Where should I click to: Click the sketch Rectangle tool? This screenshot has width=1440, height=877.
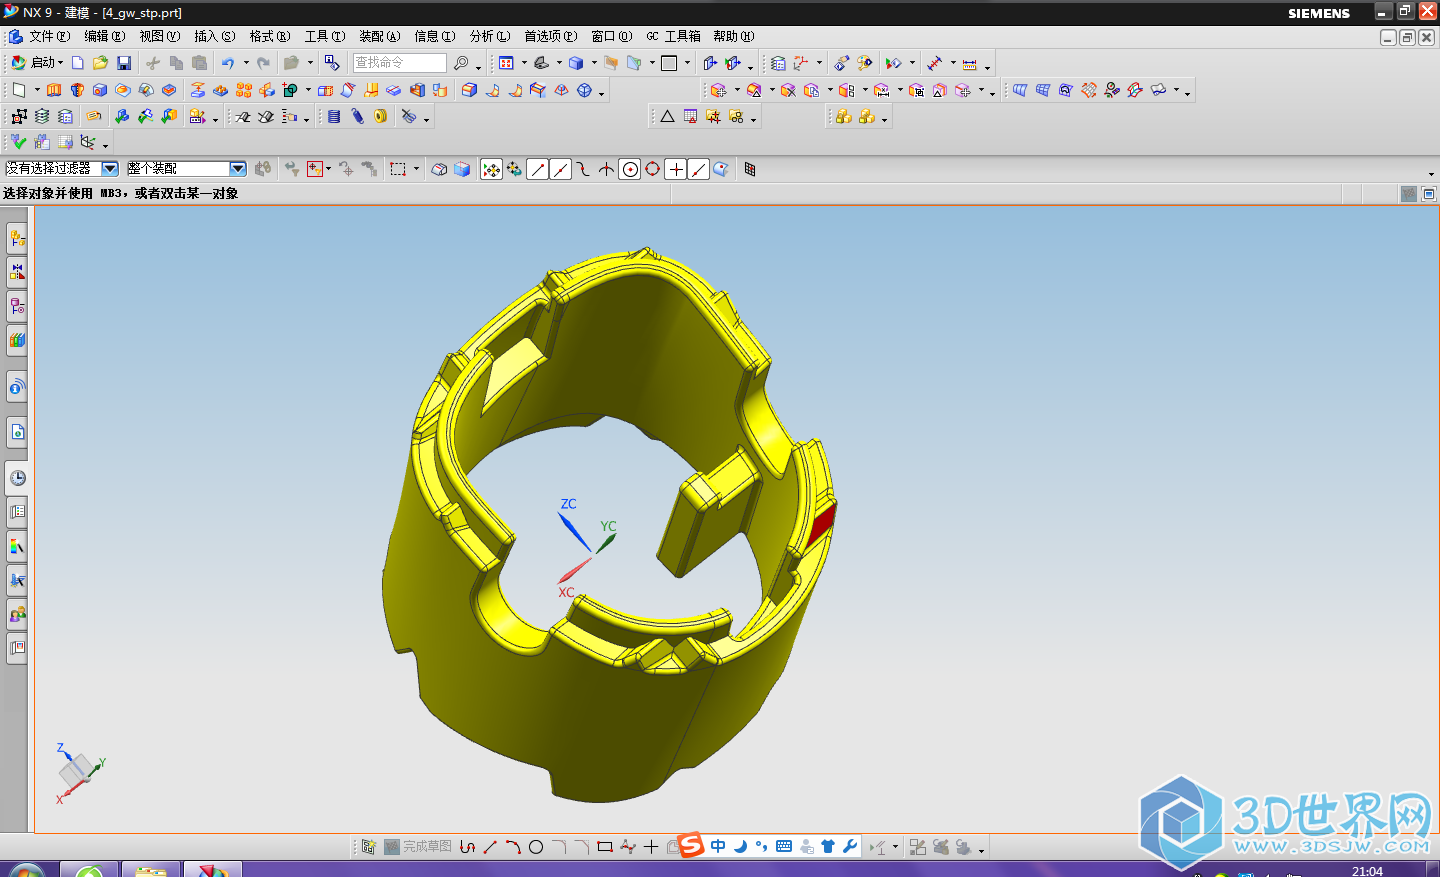(x=605, y=847)
